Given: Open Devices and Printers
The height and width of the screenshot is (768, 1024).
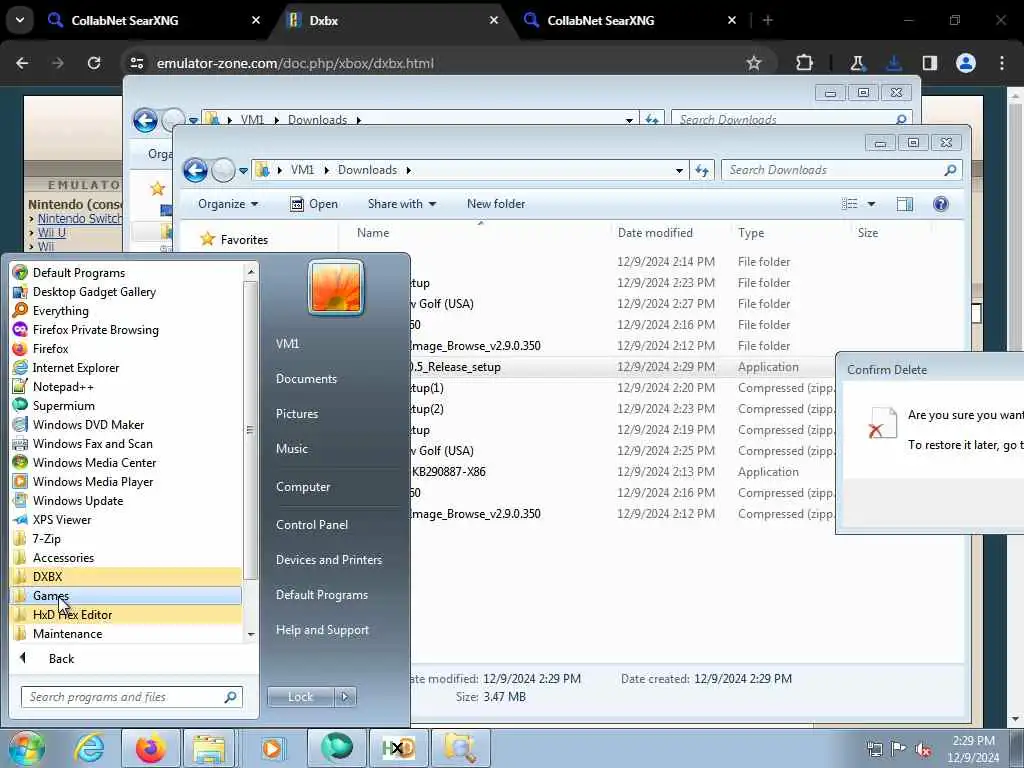Looking at the screenshot, I should (328, 560).
